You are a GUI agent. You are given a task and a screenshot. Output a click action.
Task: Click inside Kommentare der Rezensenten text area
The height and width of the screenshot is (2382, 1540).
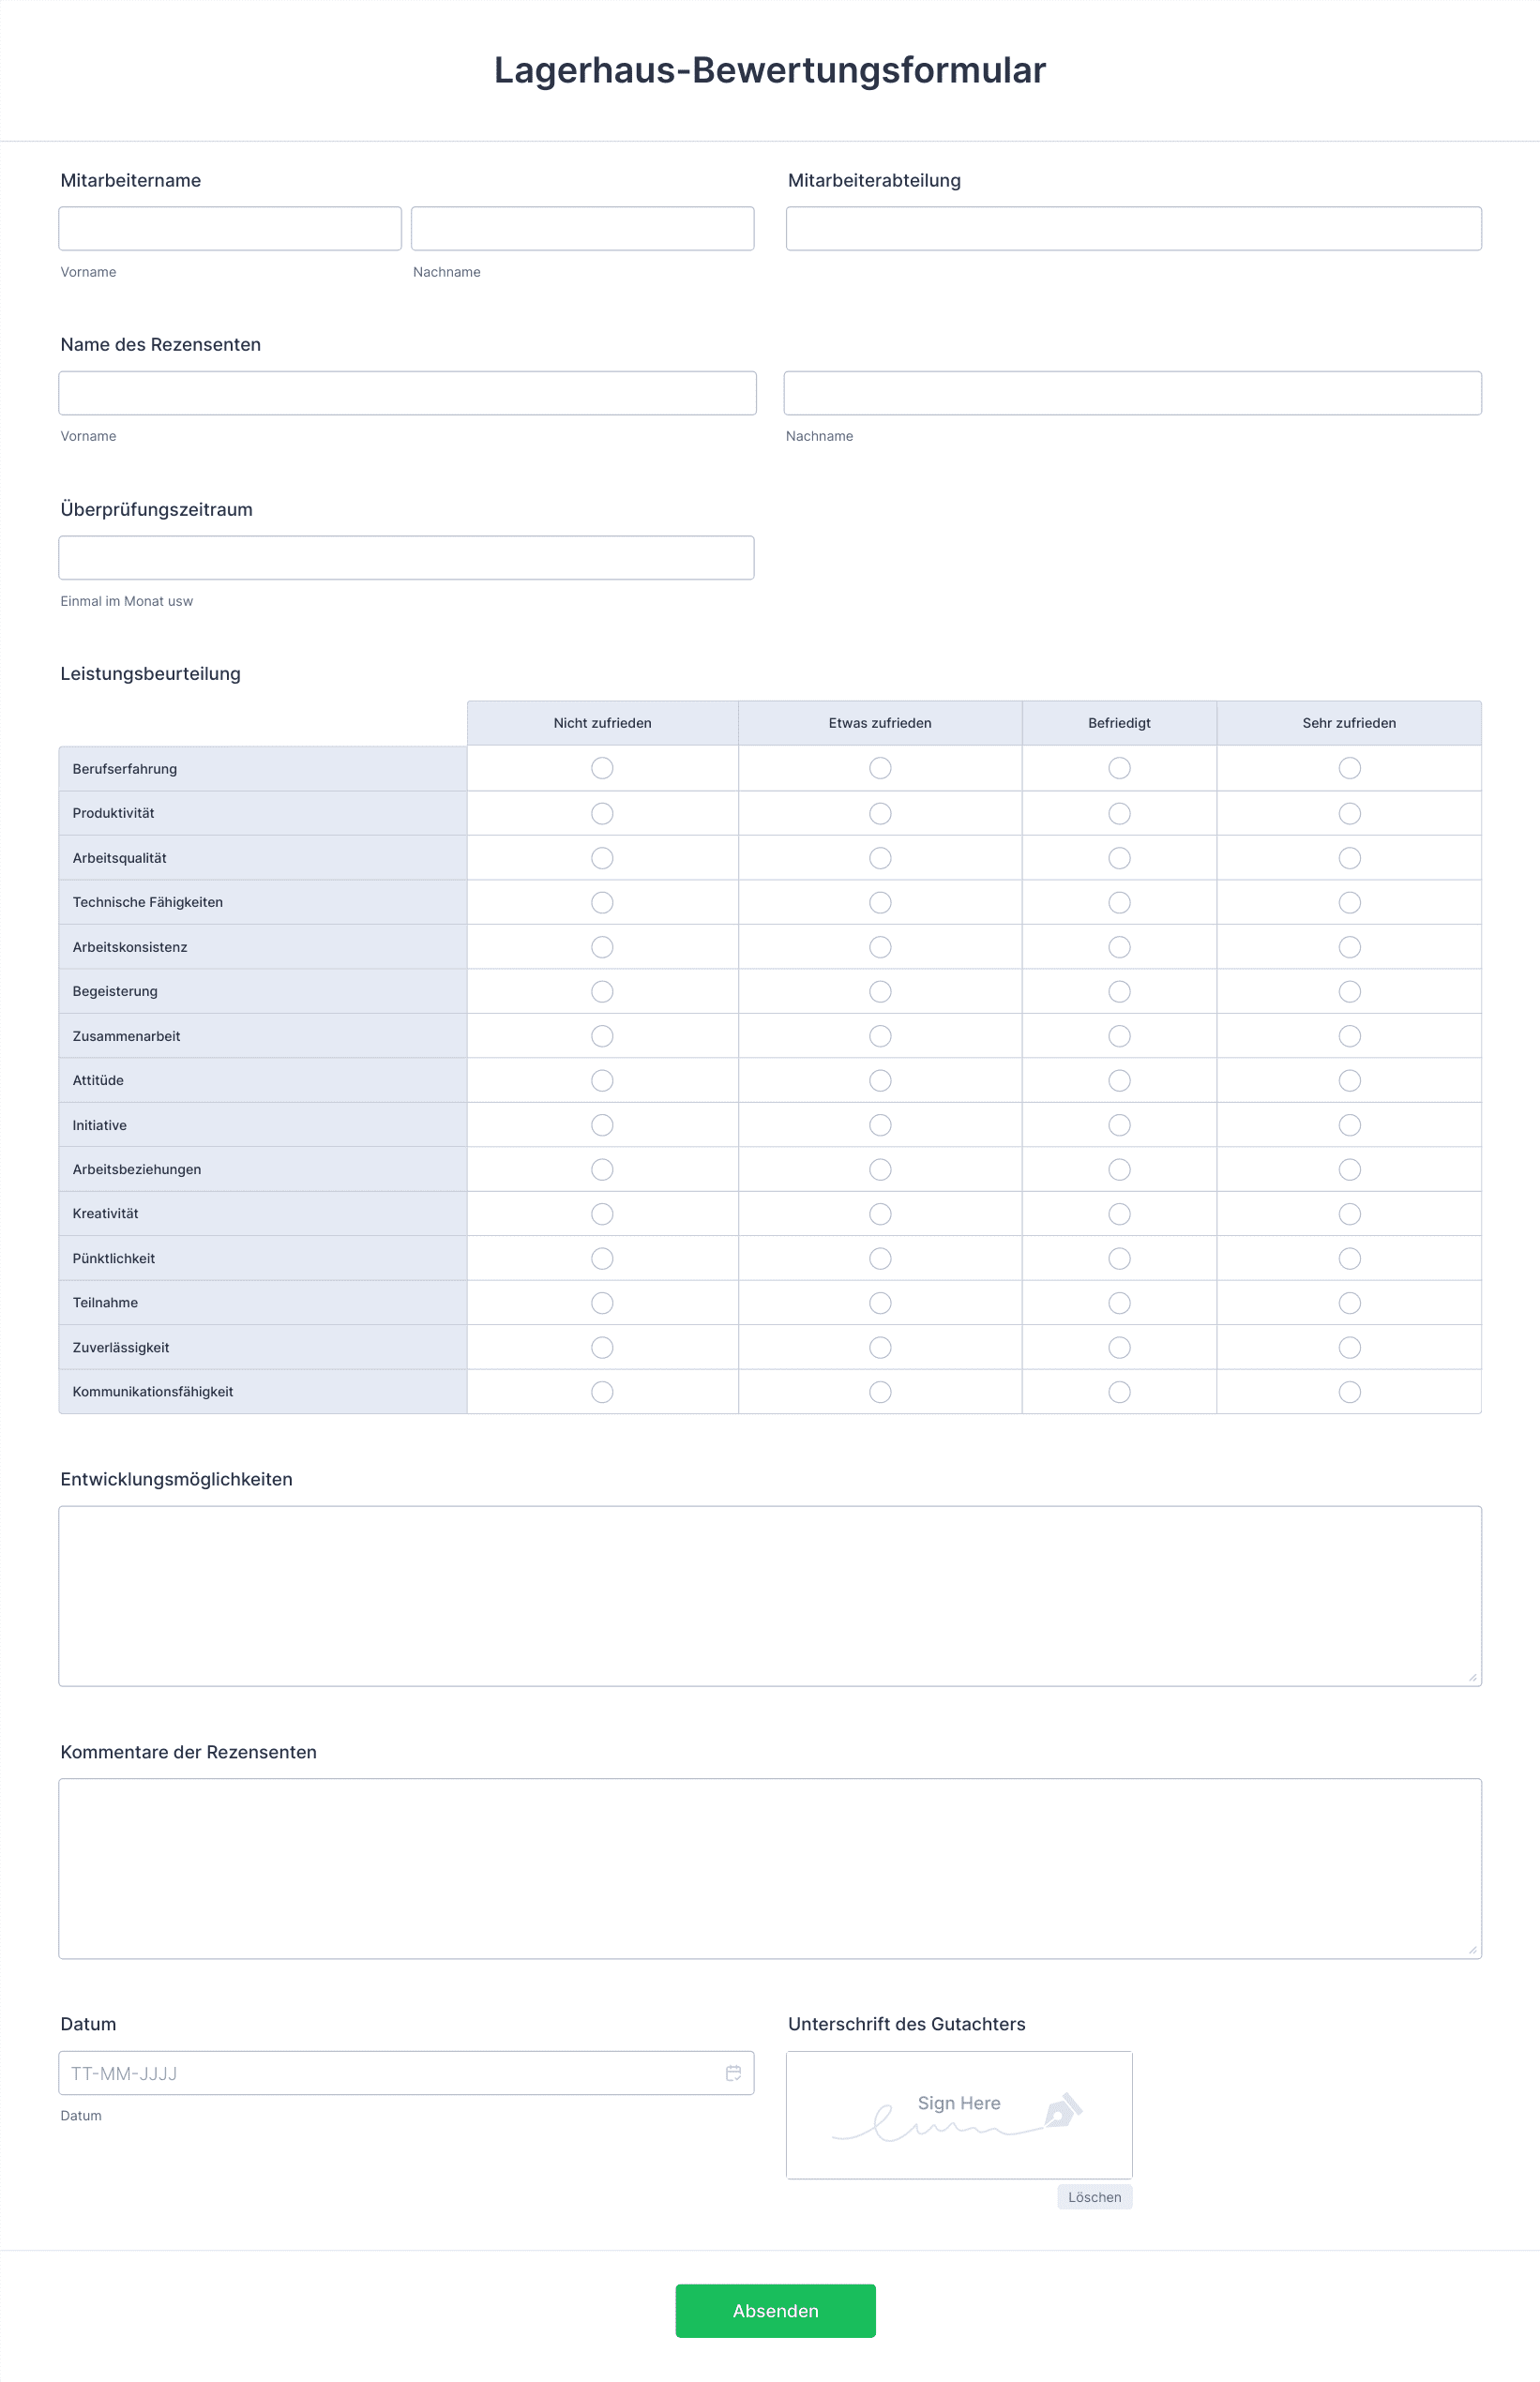[770, 1867]
